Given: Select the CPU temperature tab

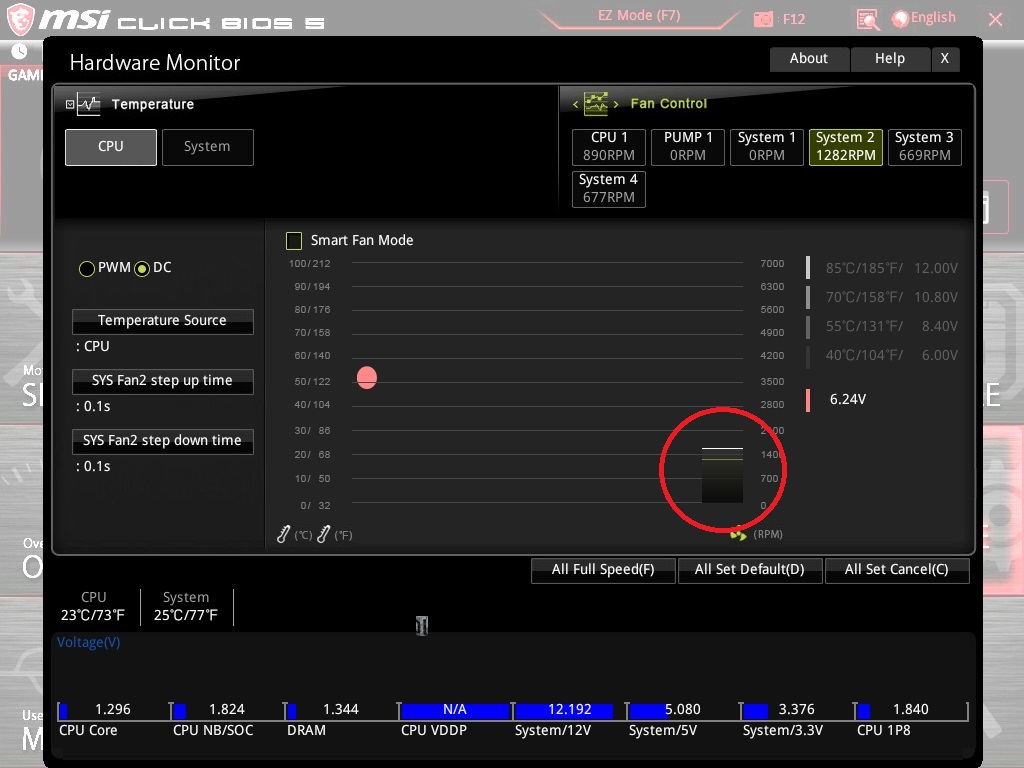Looking at the screenshot, I should coord(111,147).
